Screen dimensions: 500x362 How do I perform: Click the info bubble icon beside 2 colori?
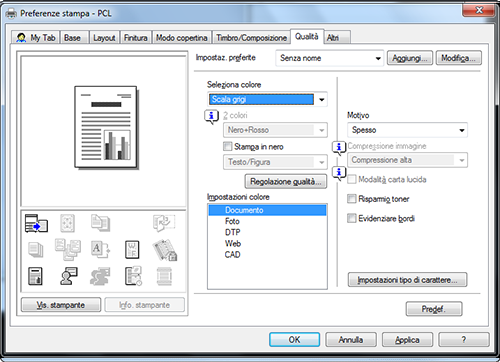tap(211, 117)
